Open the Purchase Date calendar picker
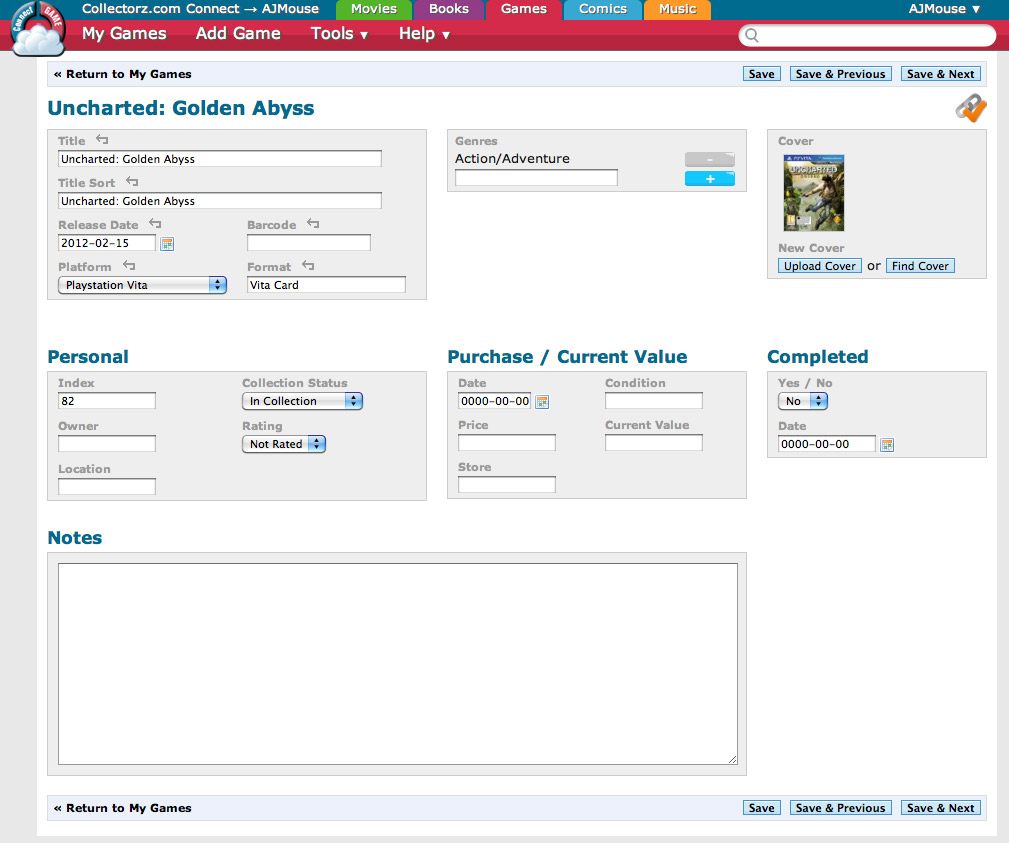 tap(542, 402)
